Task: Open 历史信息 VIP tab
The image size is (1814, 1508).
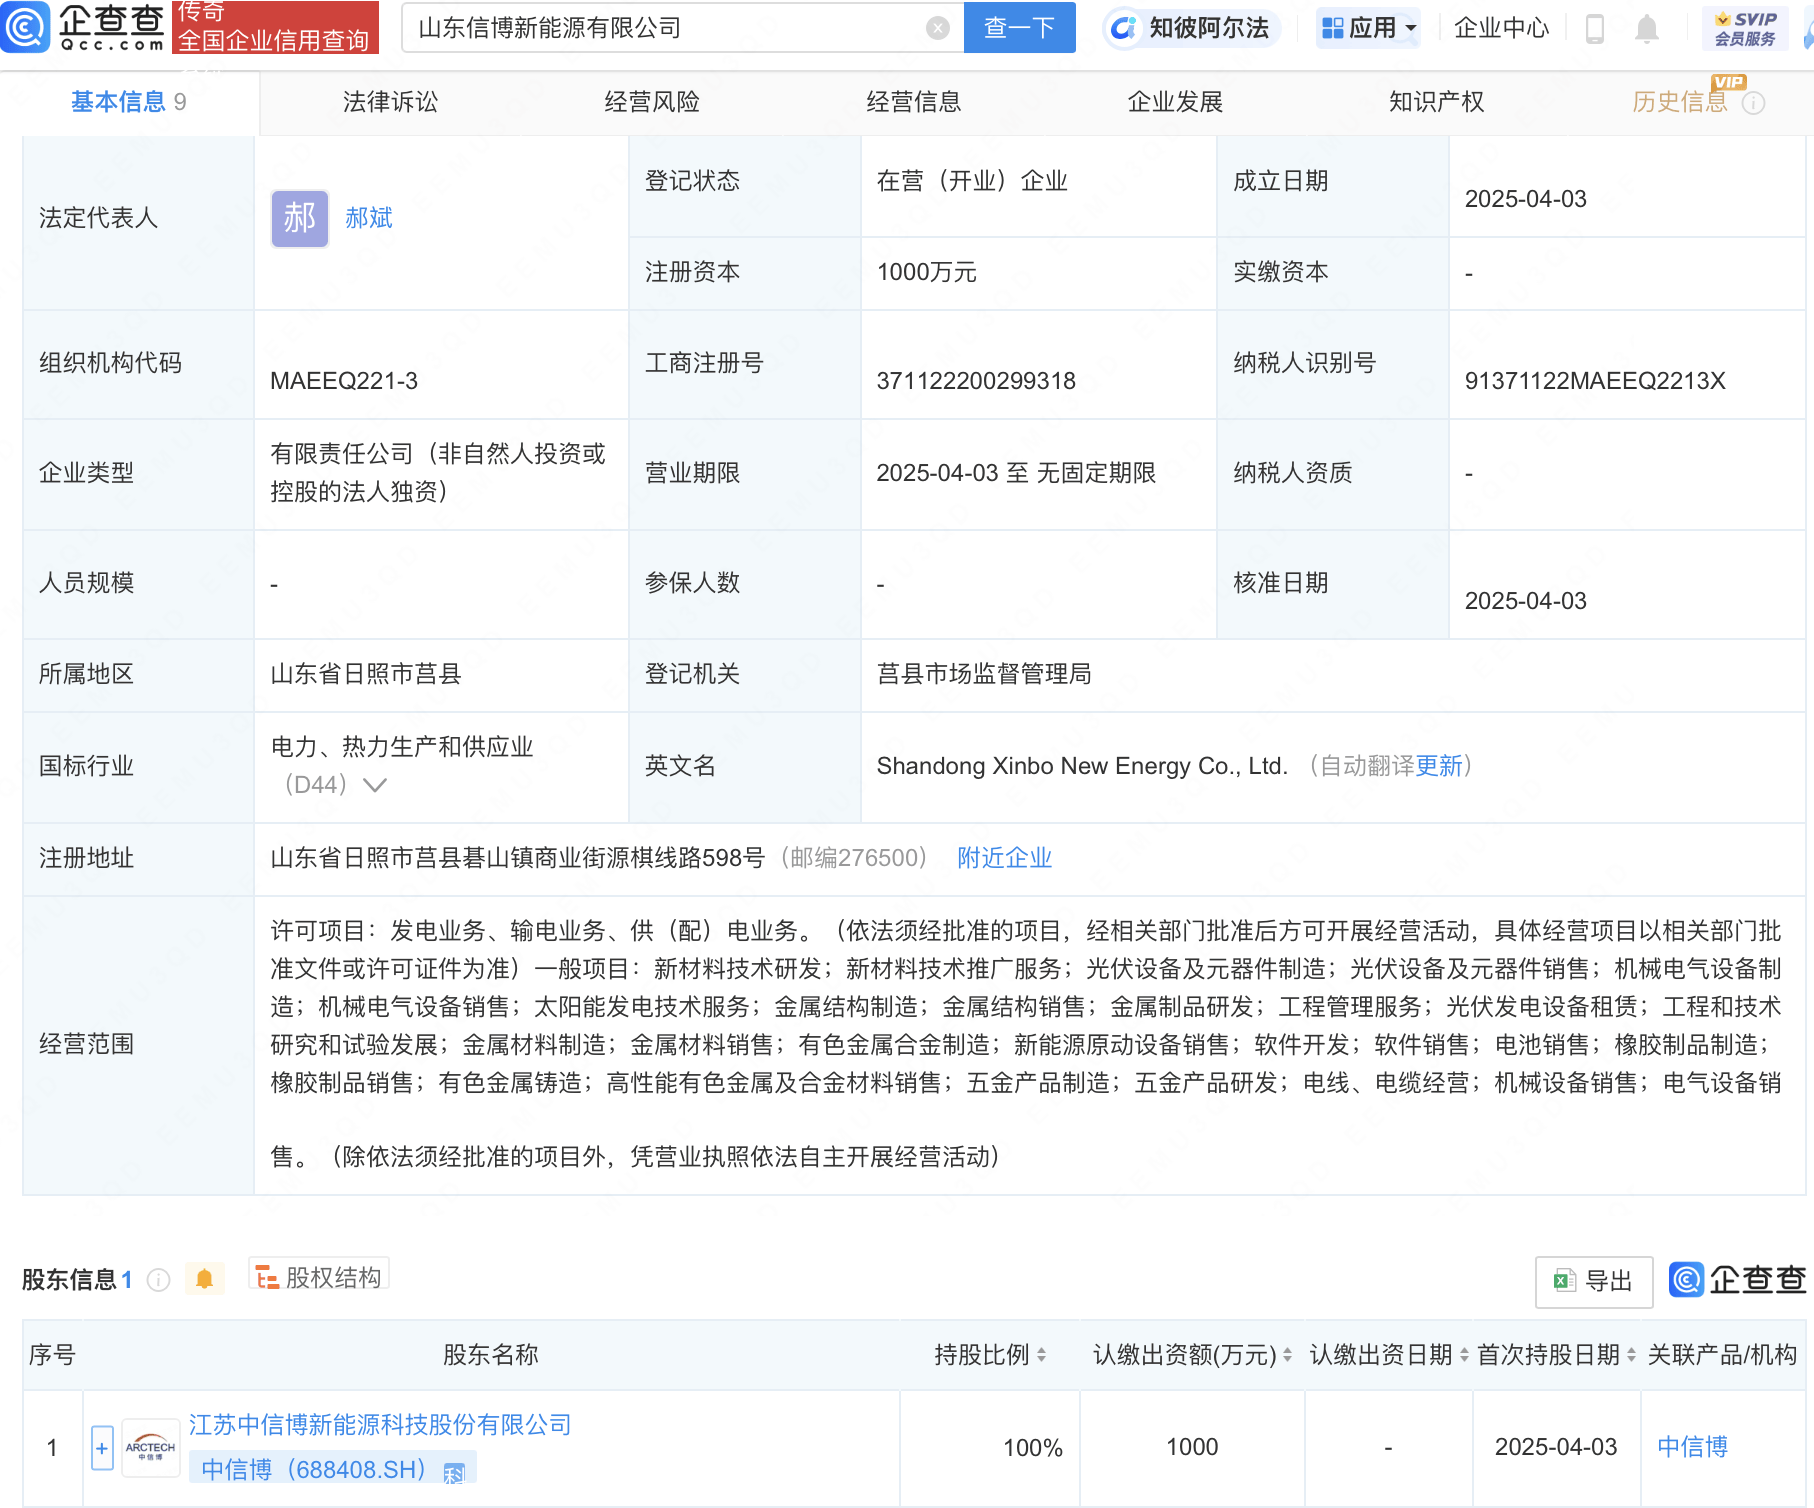Action: [1680, 102]
